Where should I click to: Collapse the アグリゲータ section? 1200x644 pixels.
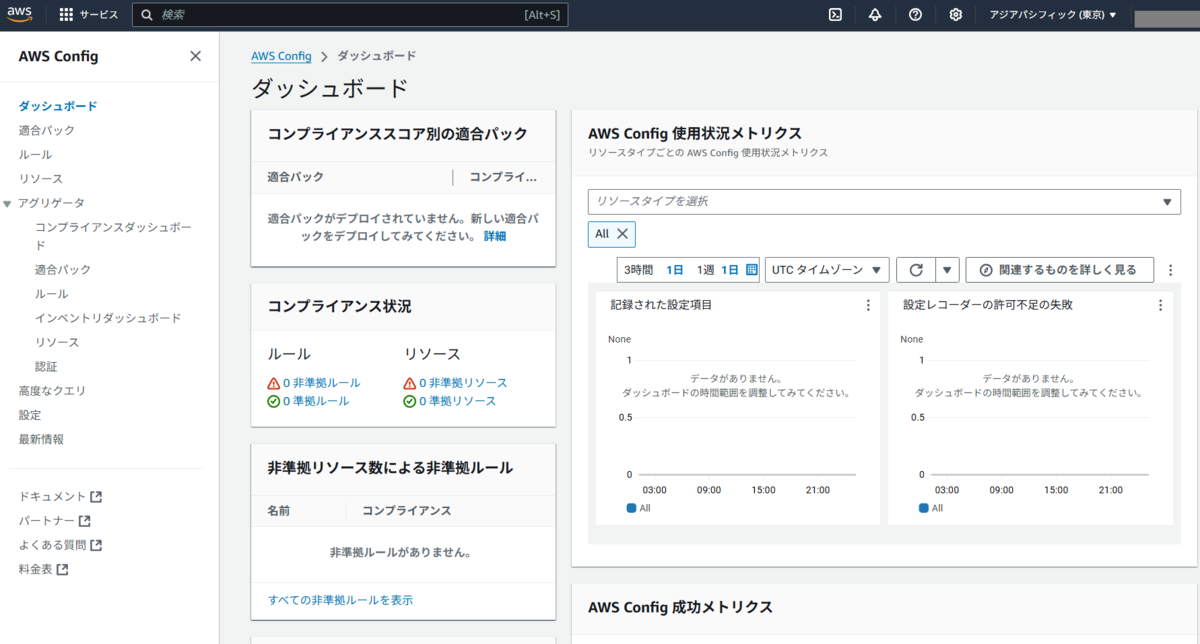pos(8,203)
